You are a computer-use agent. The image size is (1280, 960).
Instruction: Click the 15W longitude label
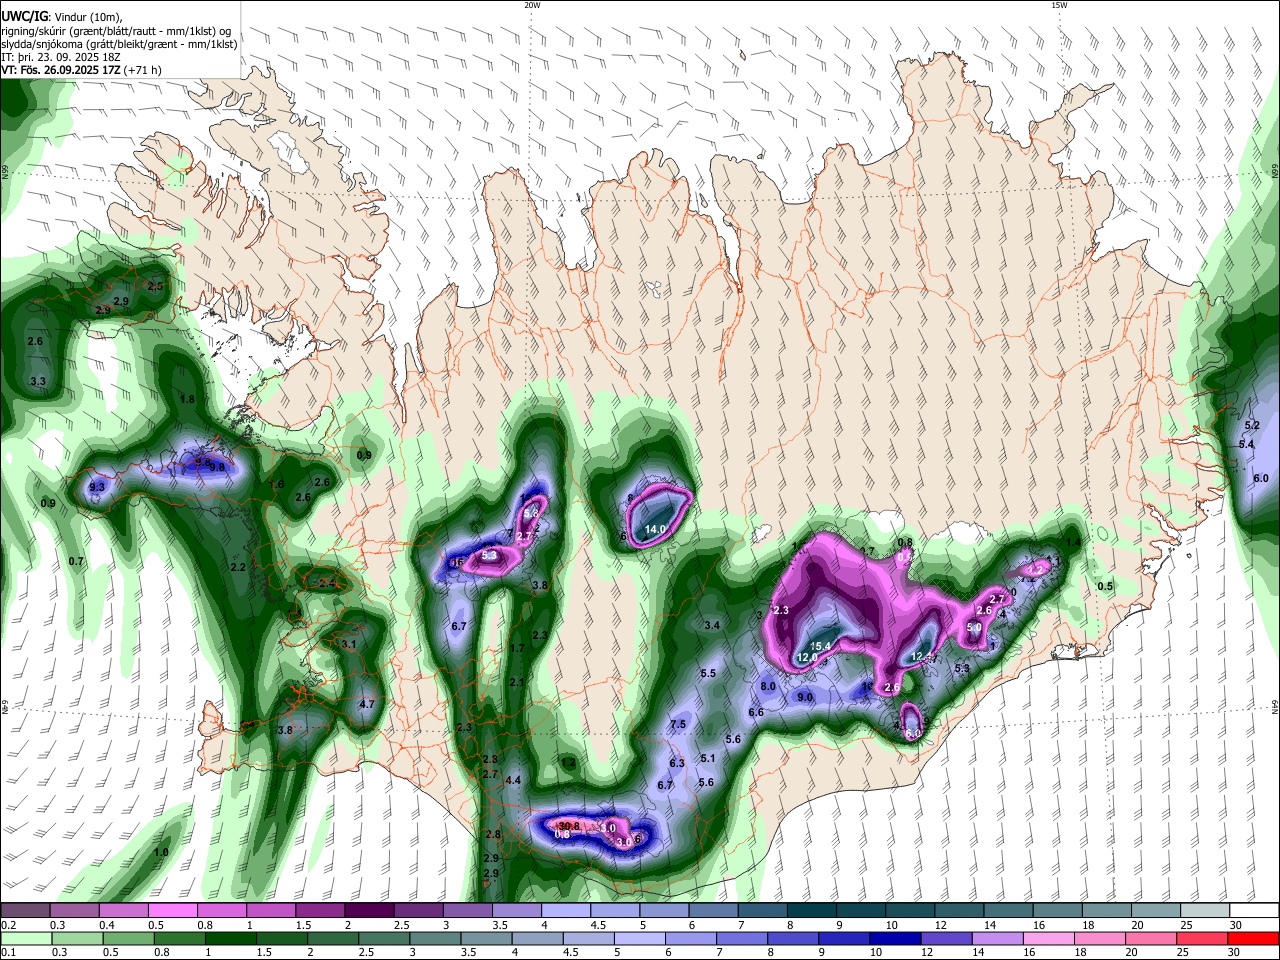click(x=1058, y=5)
